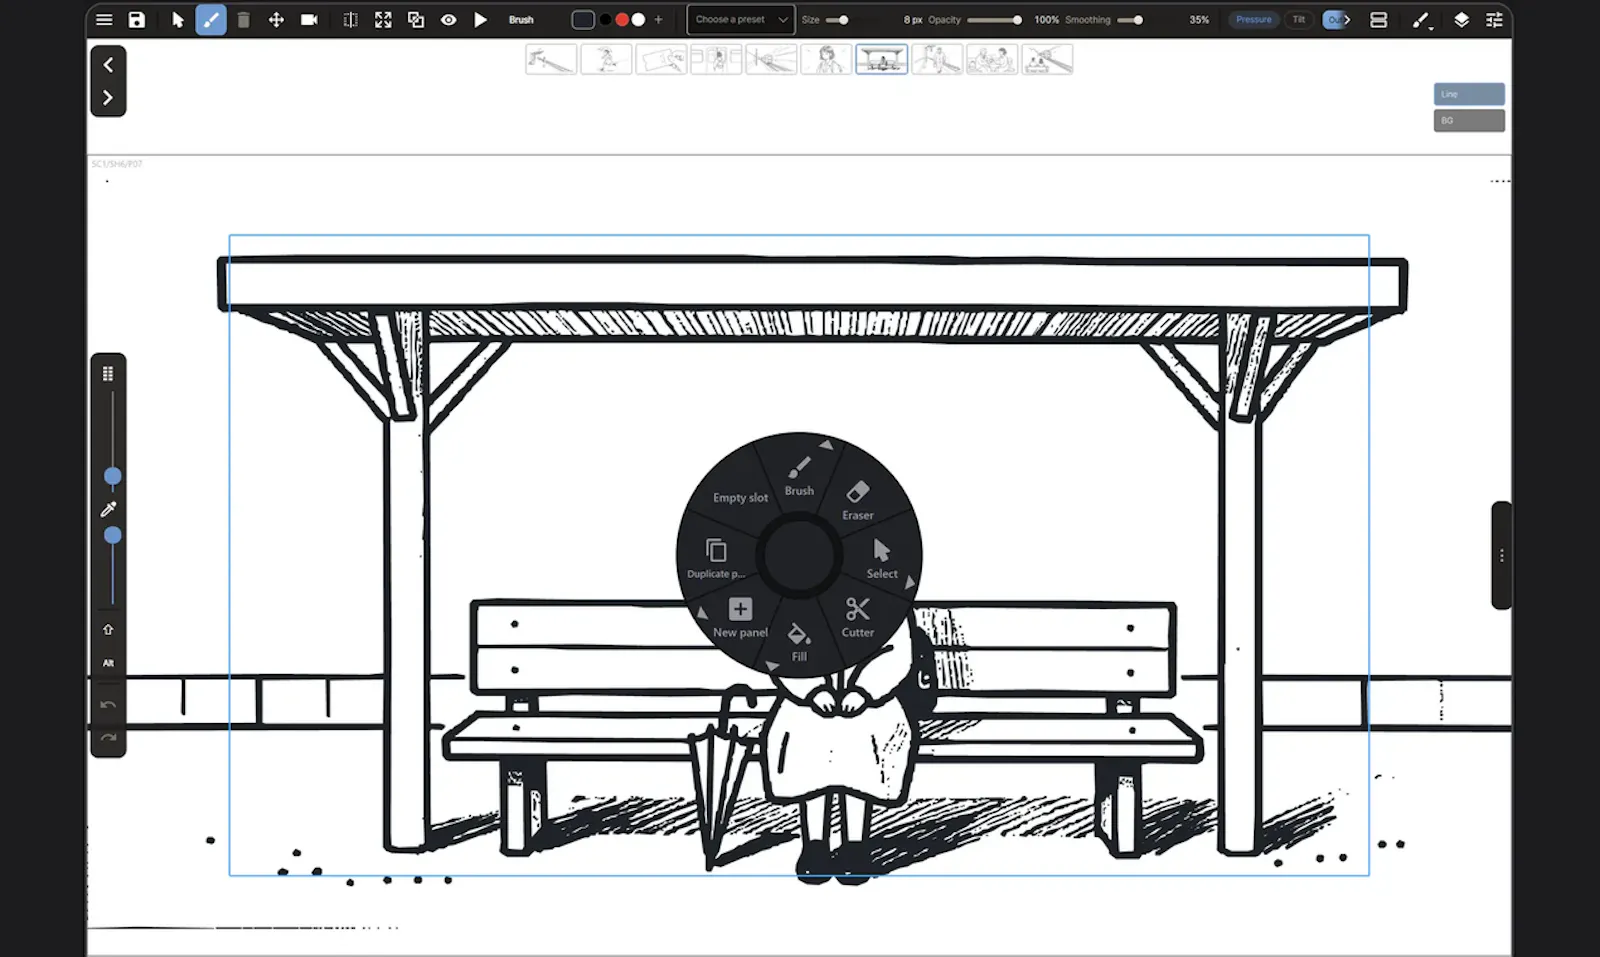Open the girl portrait panel thumbnail
Image resolution: width=1600 pixels, height=957 pixels.
pos(826,59)
